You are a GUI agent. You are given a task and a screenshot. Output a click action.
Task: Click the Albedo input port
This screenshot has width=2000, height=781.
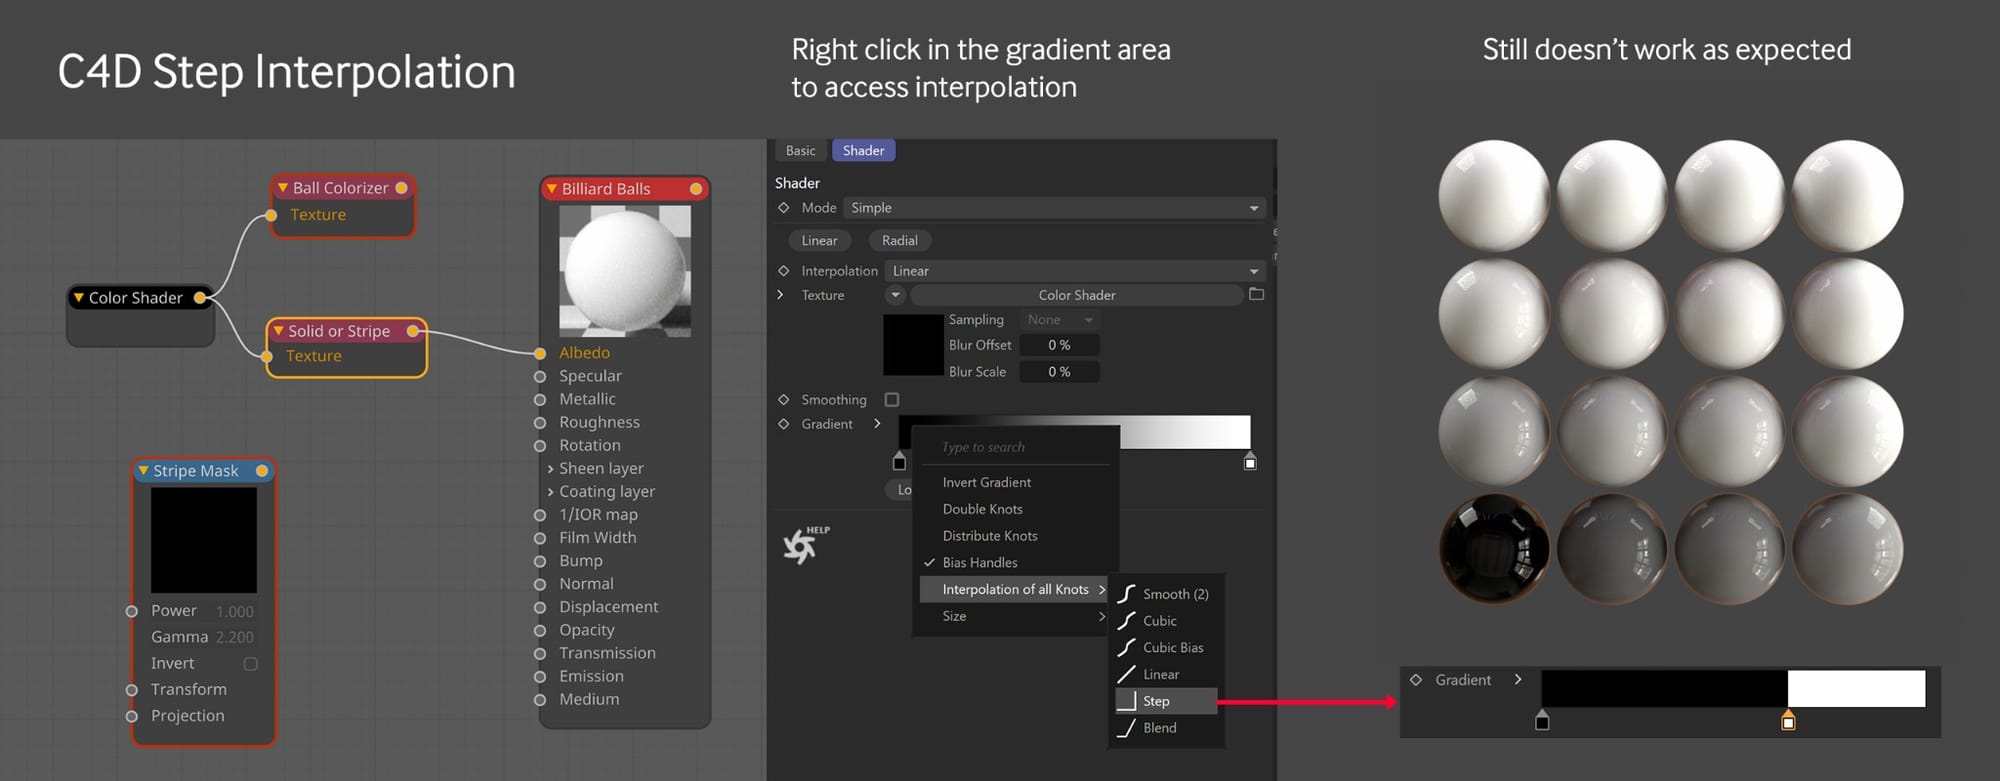point(540,353)
